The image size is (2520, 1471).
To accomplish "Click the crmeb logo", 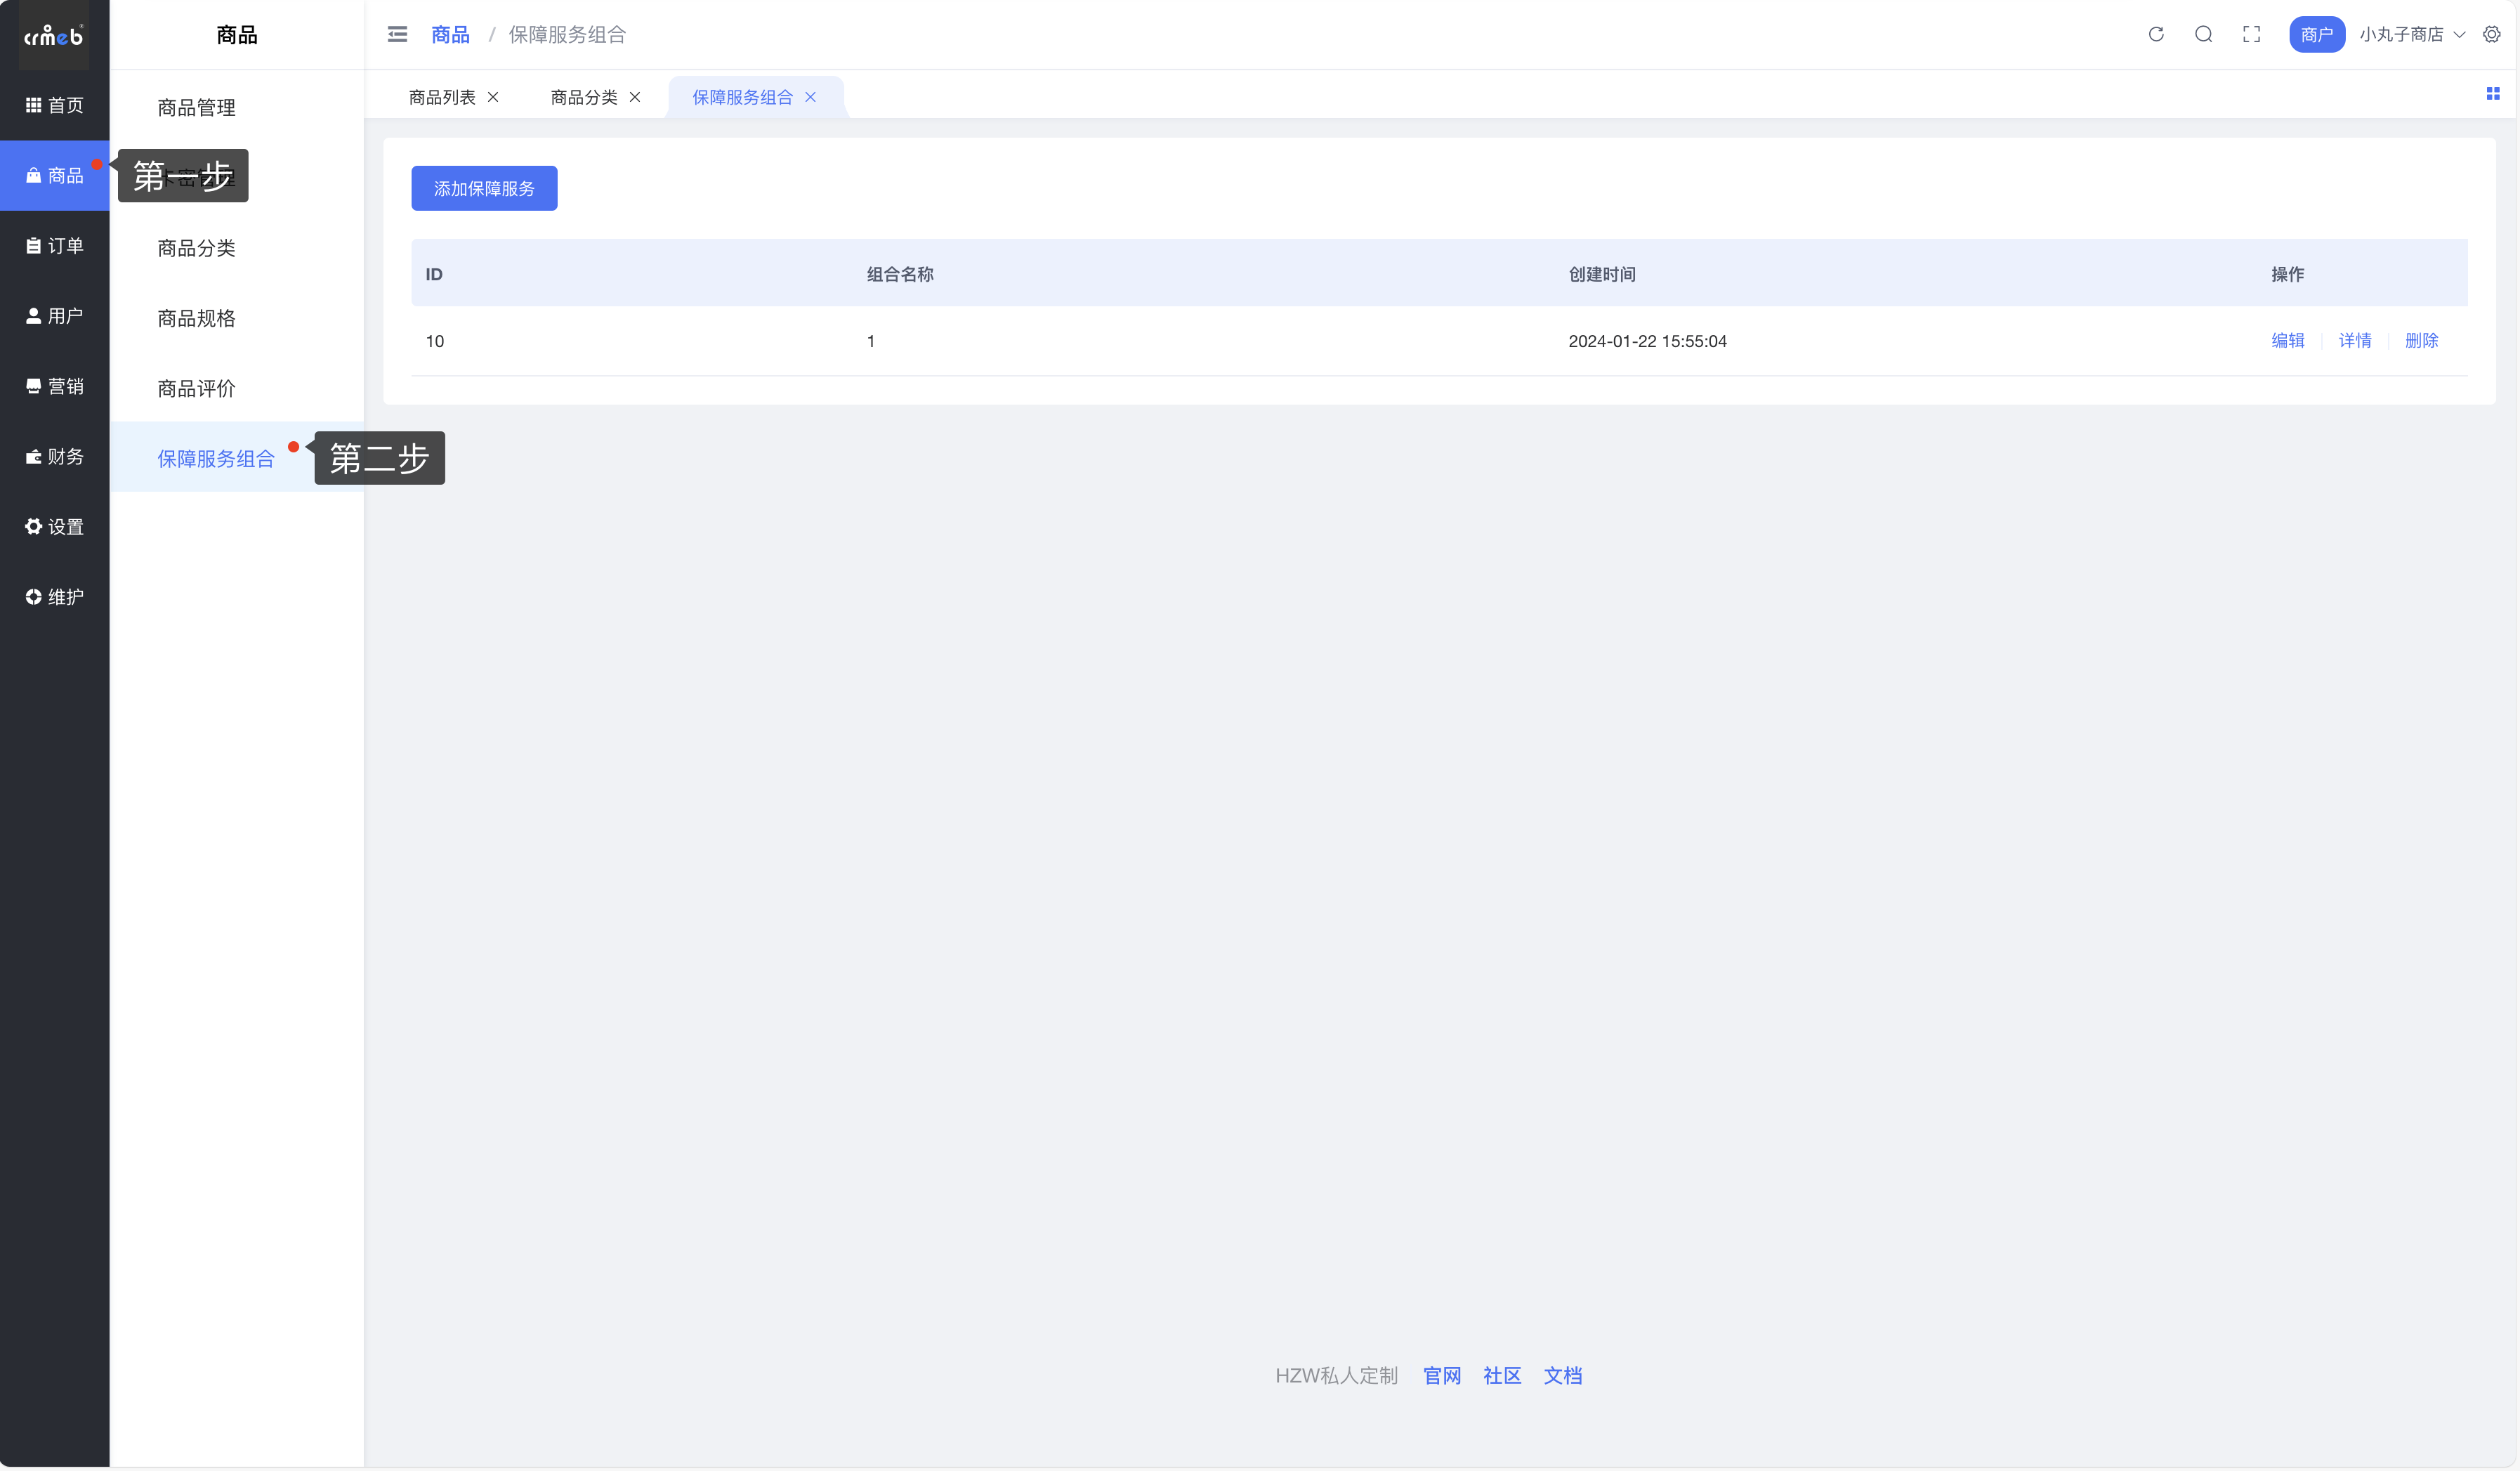I will tap(54, 36).
